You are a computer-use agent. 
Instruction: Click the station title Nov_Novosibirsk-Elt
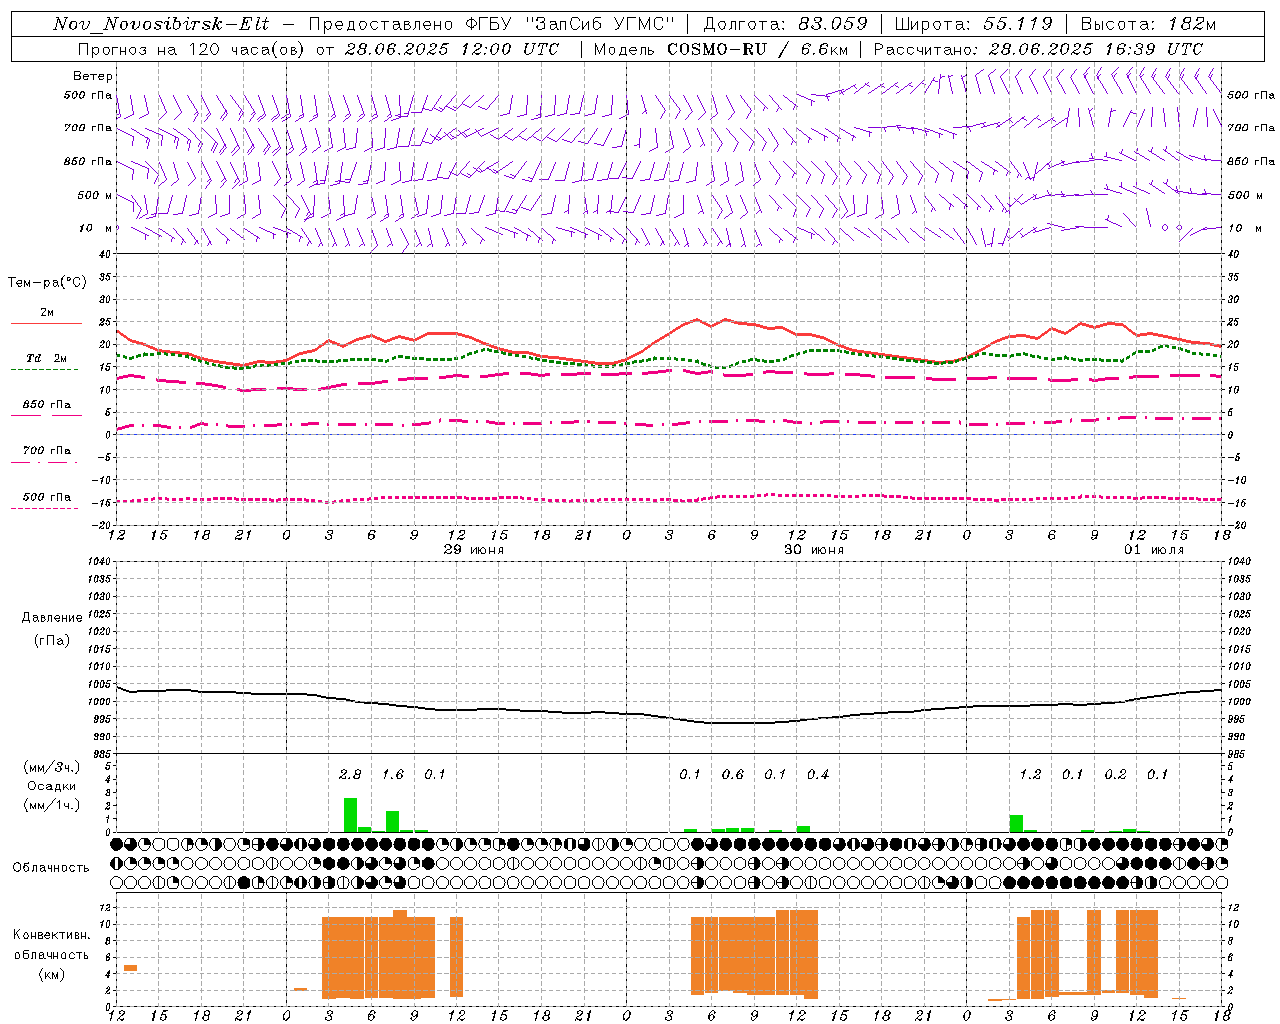(160, 24)
